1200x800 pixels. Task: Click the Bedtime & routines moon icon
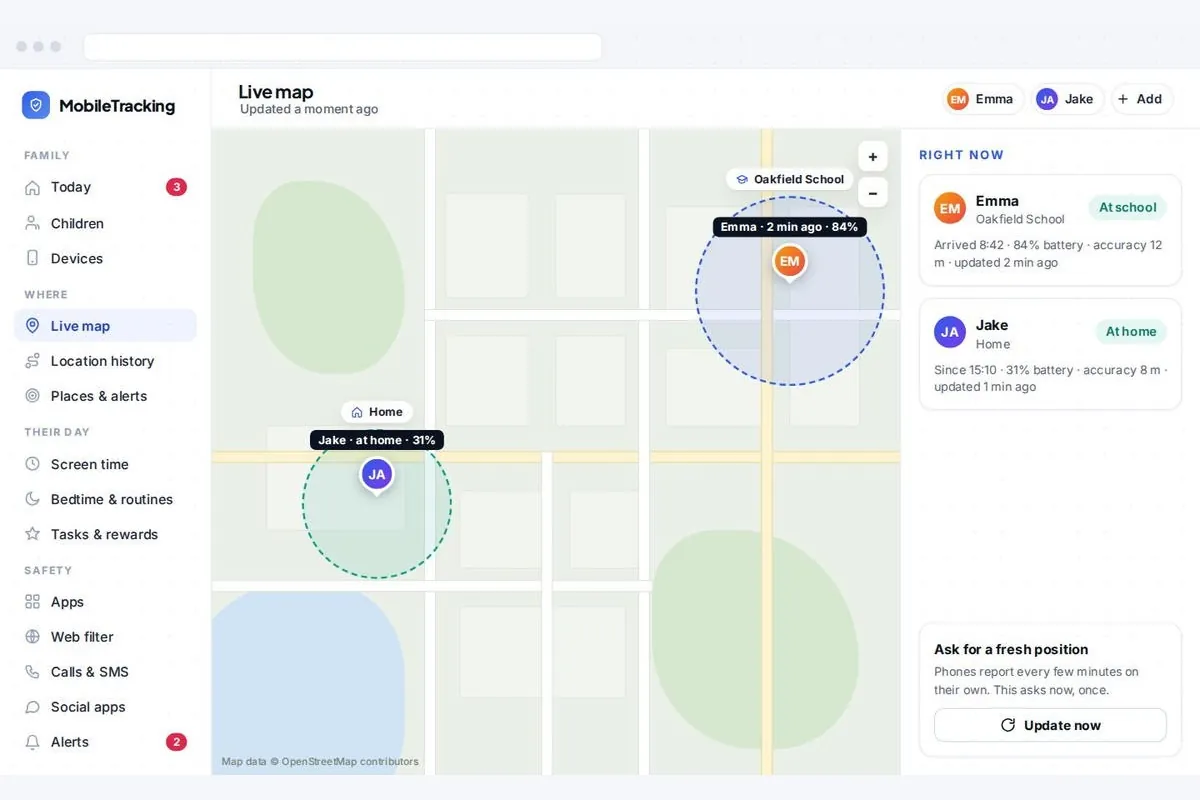pyautogui.click(x=32, y=499)
